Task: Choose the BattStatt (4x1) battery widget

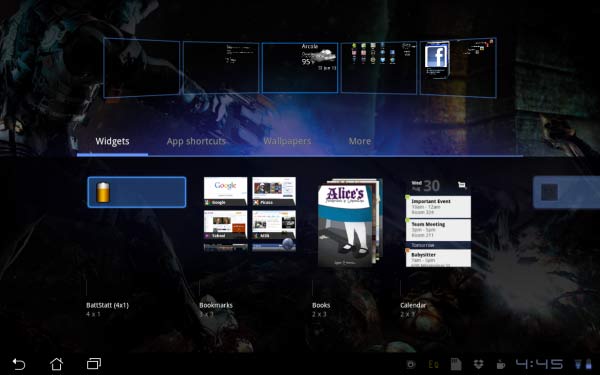Action: (x=137, y=192)
